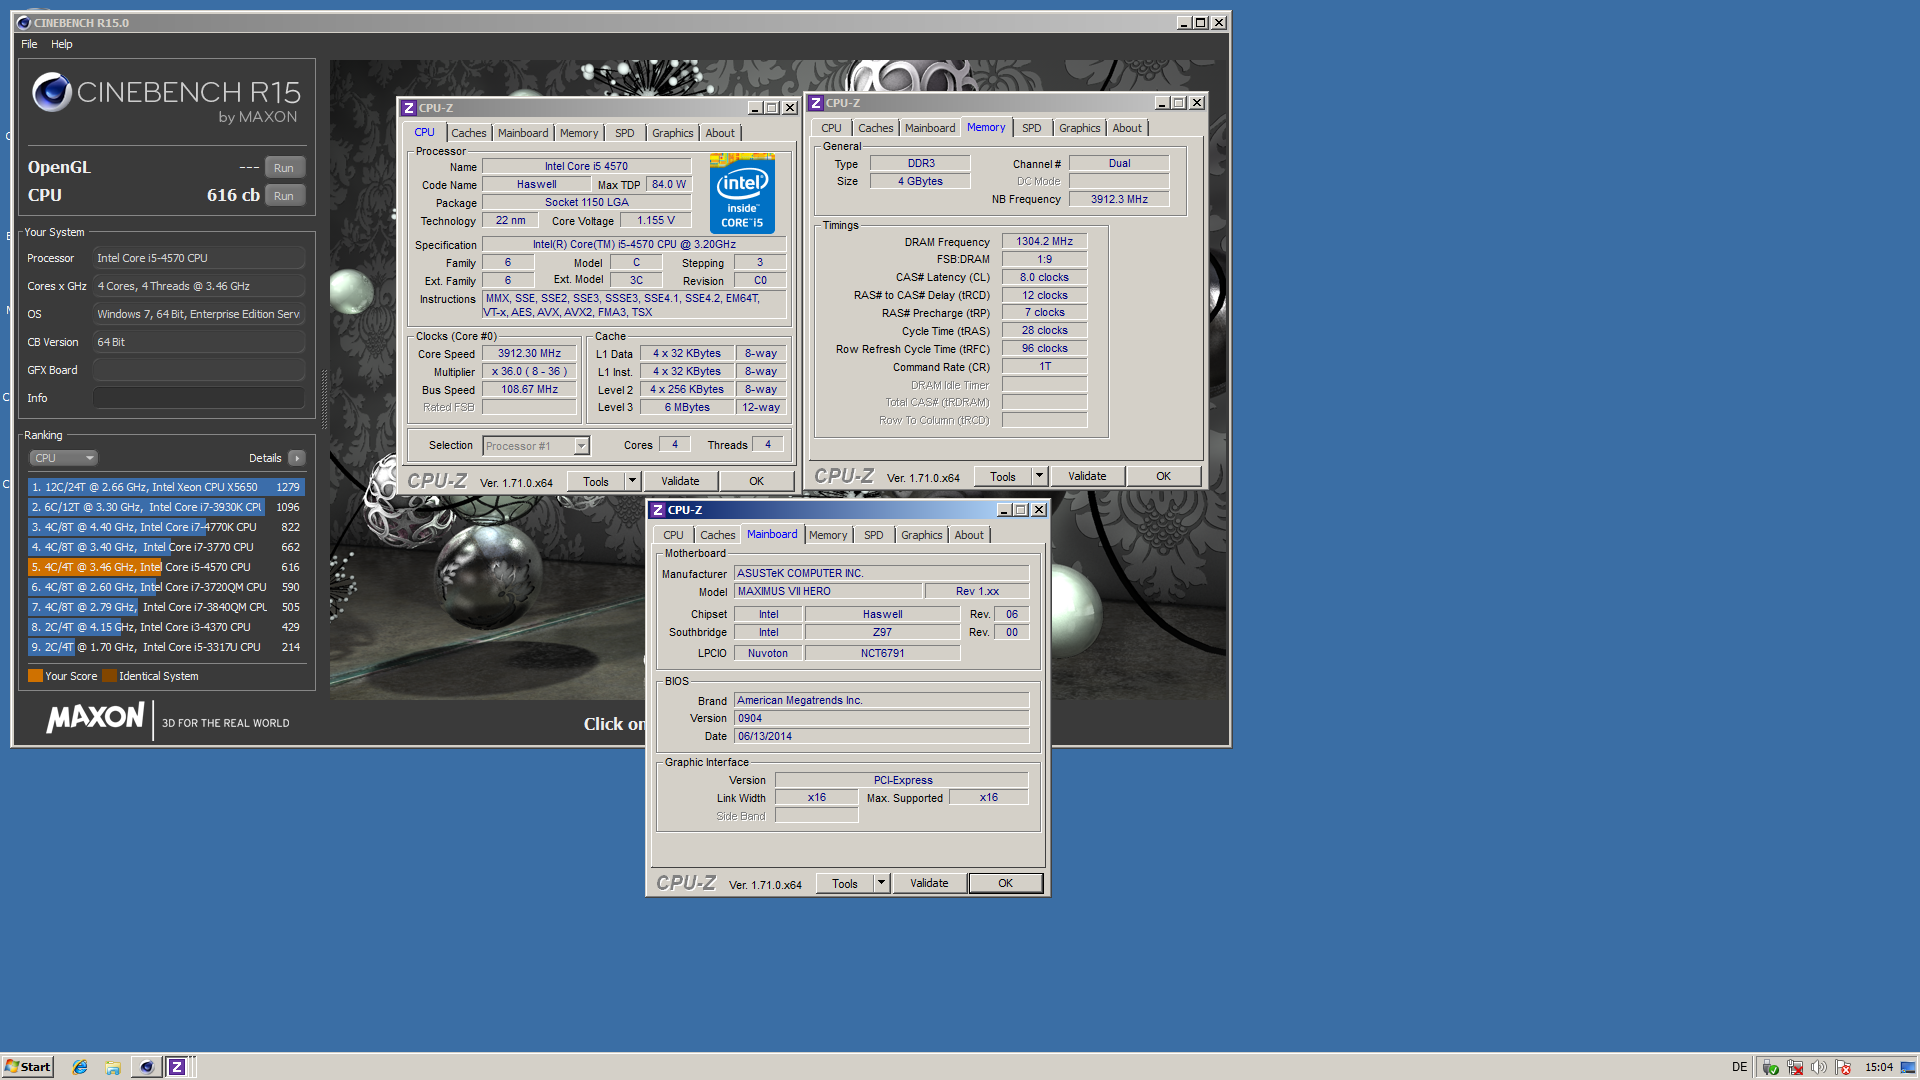The width and height of the screenshot is (1920, 1080).
Task: Click the orange Your Score legend swatch
Action: coord(35,676)
